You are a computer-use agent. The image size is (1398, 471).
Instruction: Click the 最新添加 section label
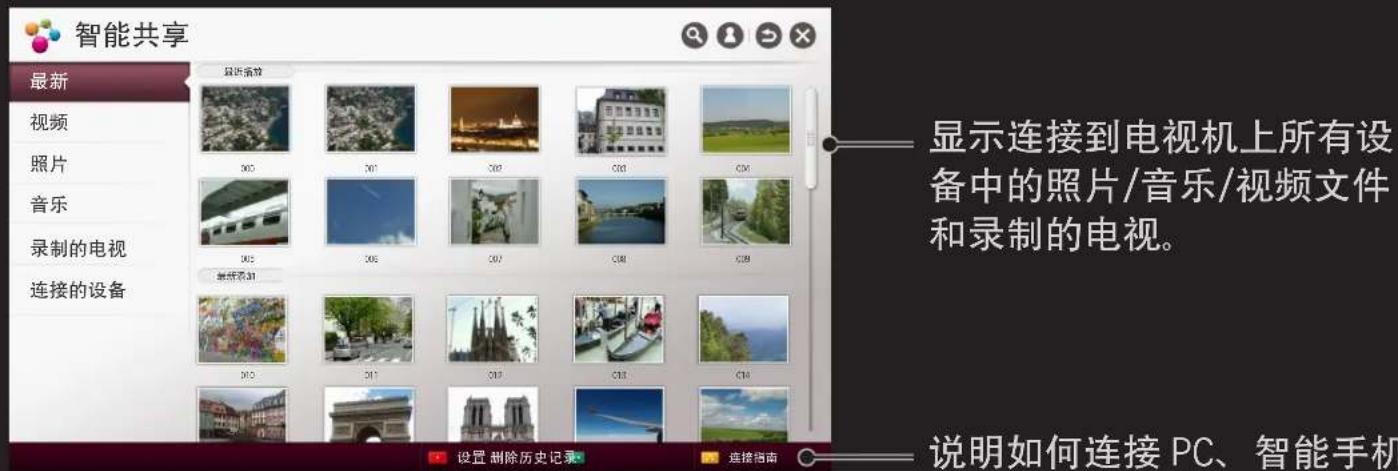coord(239,275)
